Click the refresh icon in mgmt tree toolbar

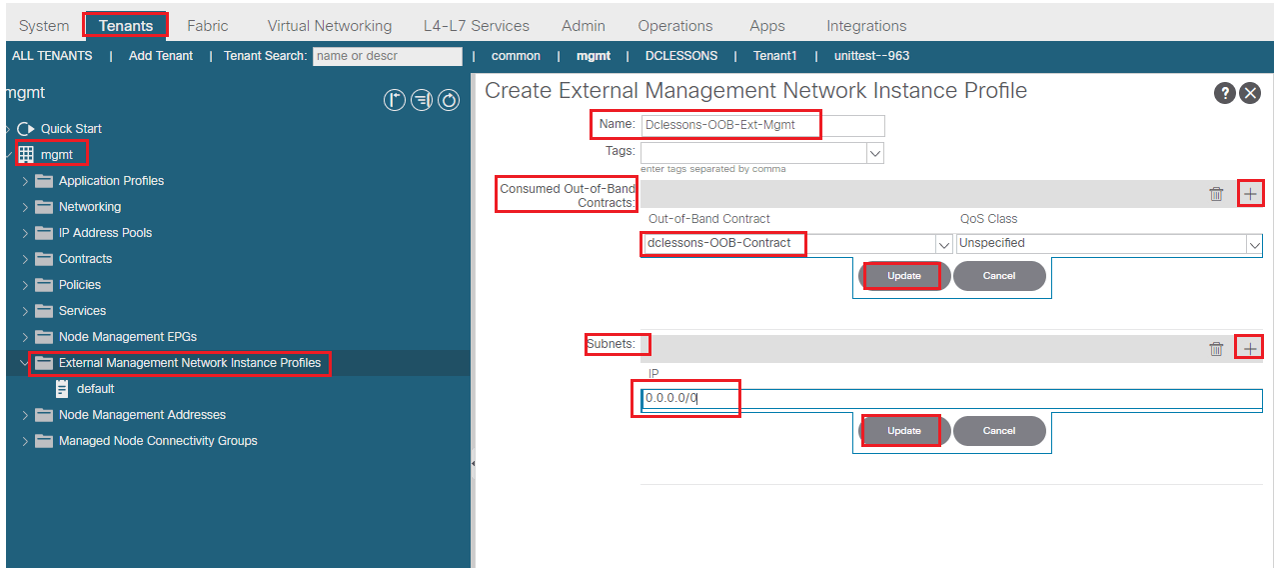click(449, 100)
